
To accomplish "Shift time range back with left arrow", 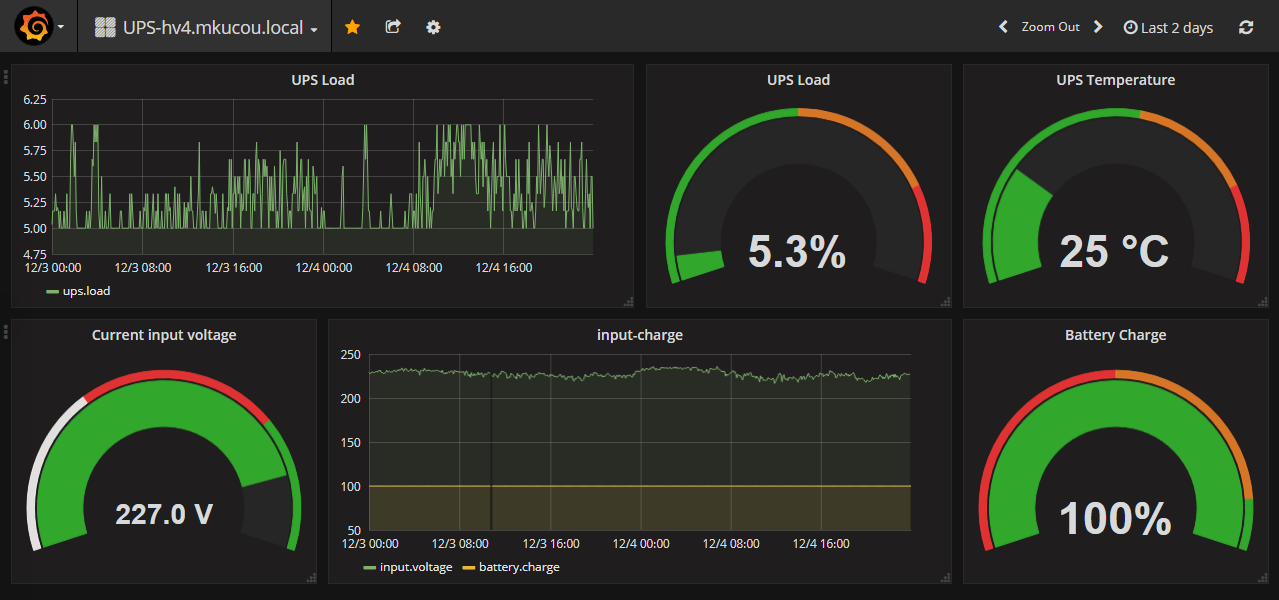I will pos(1003,27).
